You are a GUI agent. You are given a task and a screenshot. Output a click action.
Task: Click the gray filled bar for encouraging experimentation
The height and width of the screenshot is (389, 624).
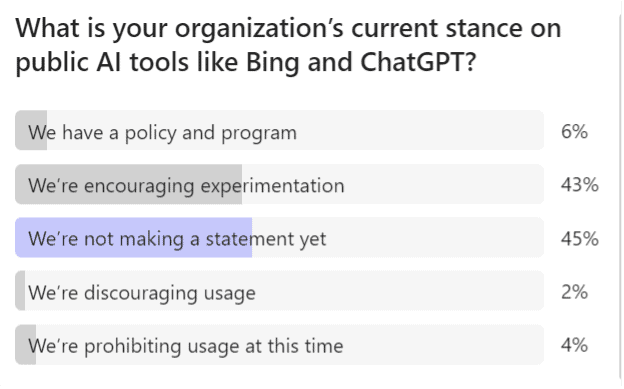pos(129,184)
